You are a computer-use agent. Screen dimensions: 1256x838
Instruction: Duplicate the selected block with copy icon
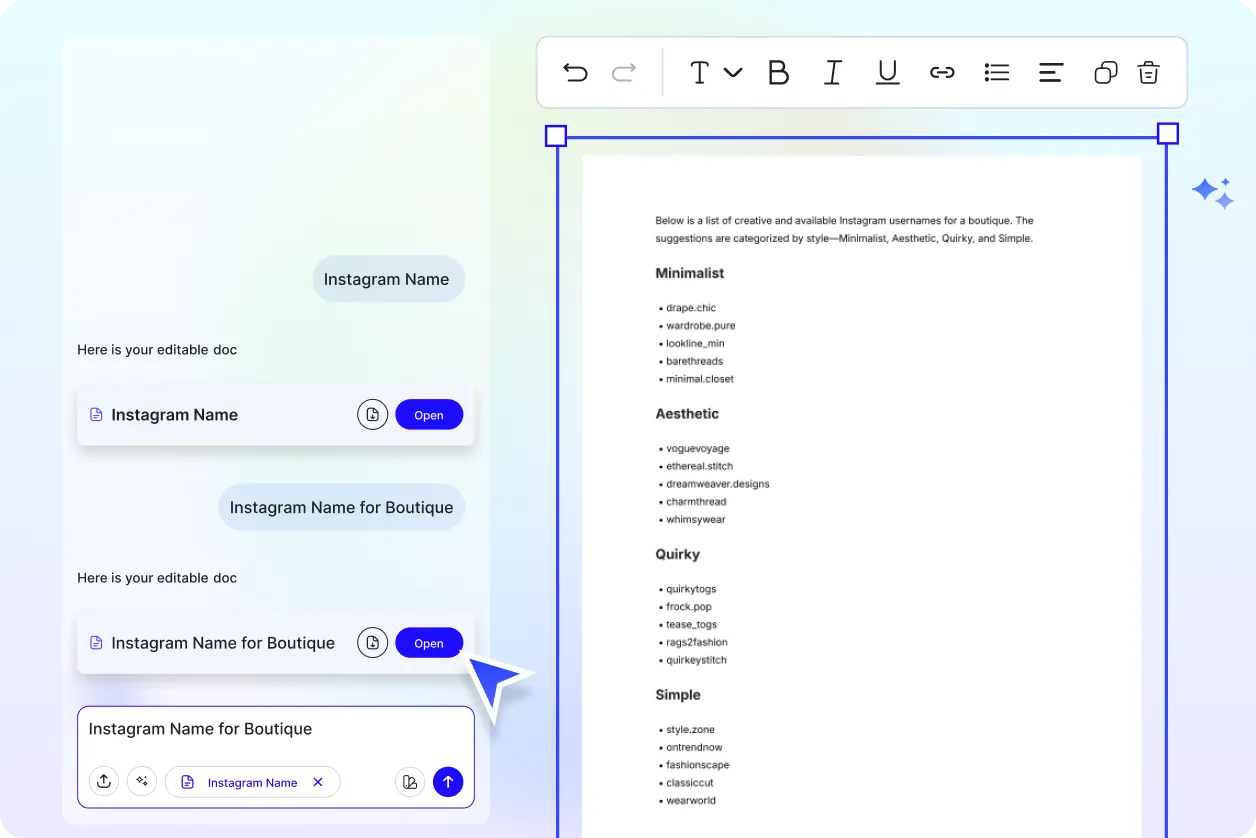pyautogui.click(x=1105, y=72)
